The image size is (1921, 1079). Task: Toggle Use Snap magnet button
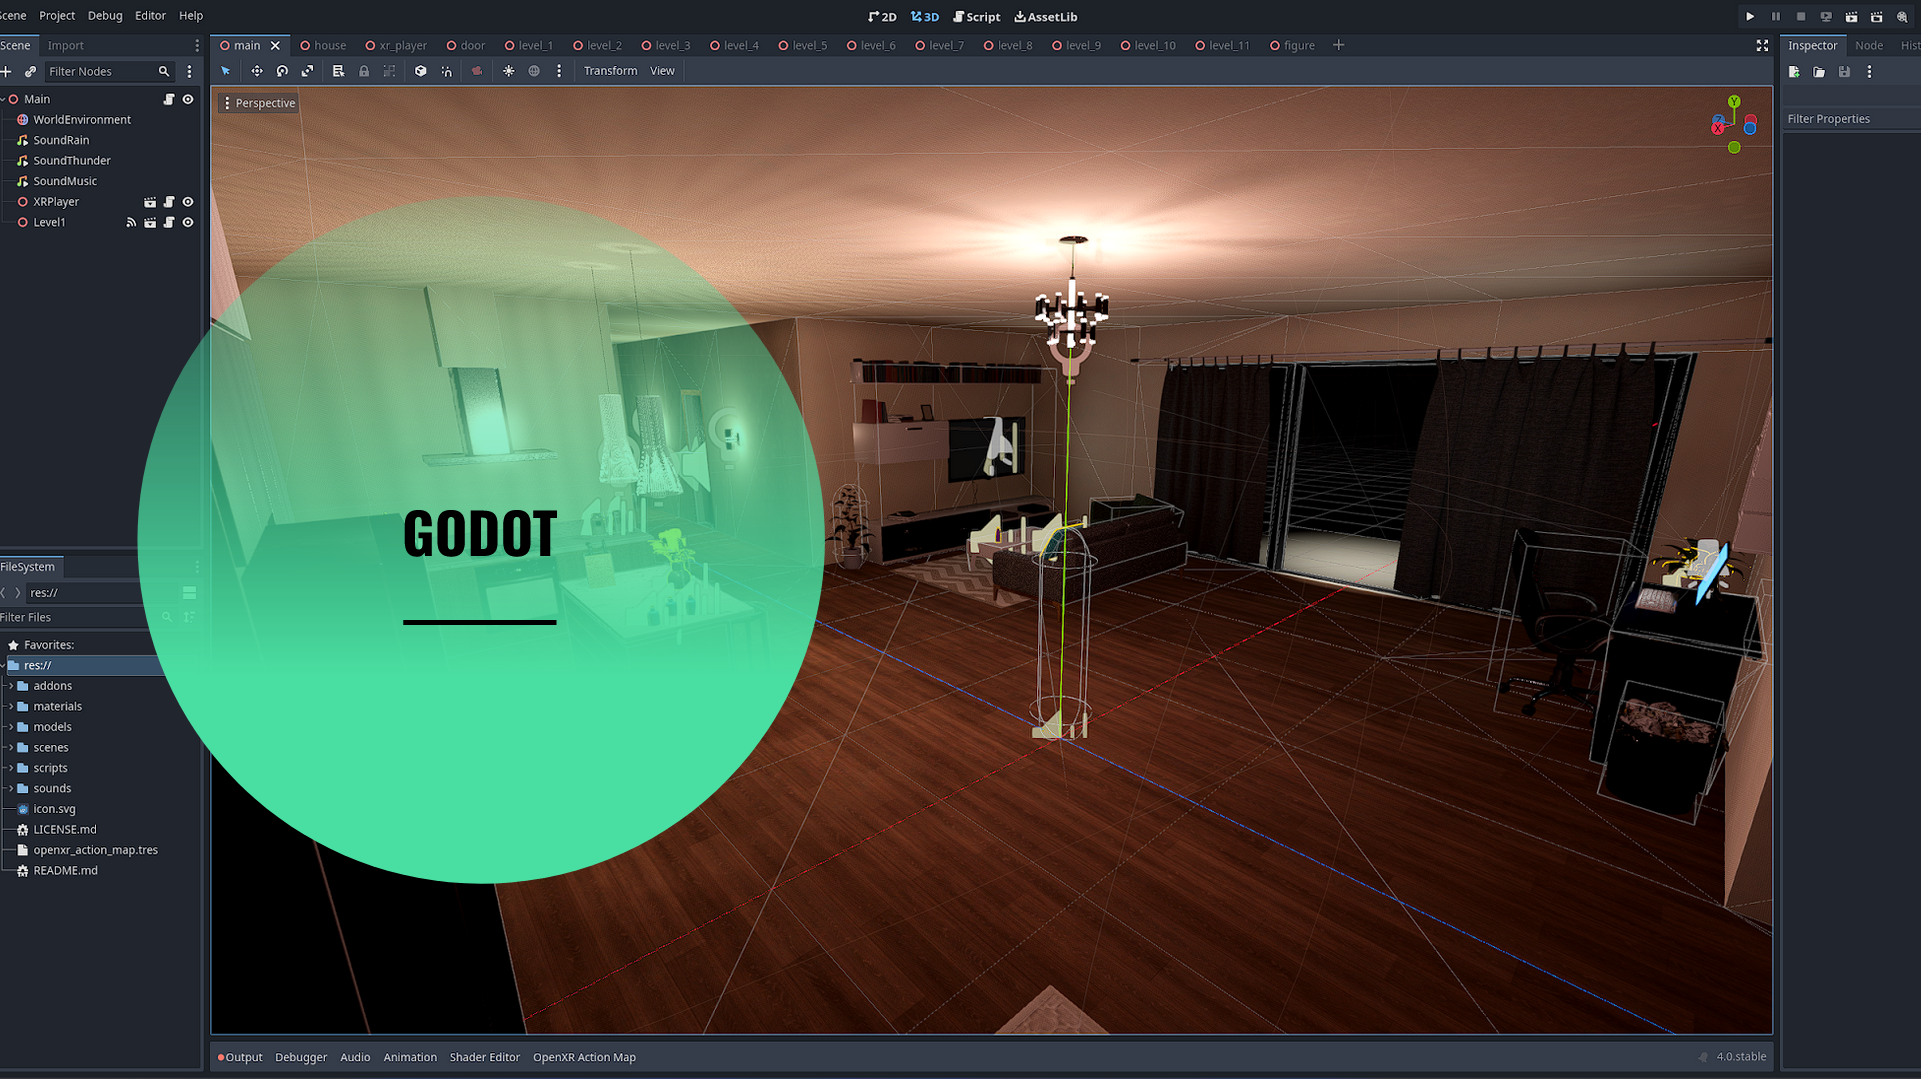[x=446, y=71]
